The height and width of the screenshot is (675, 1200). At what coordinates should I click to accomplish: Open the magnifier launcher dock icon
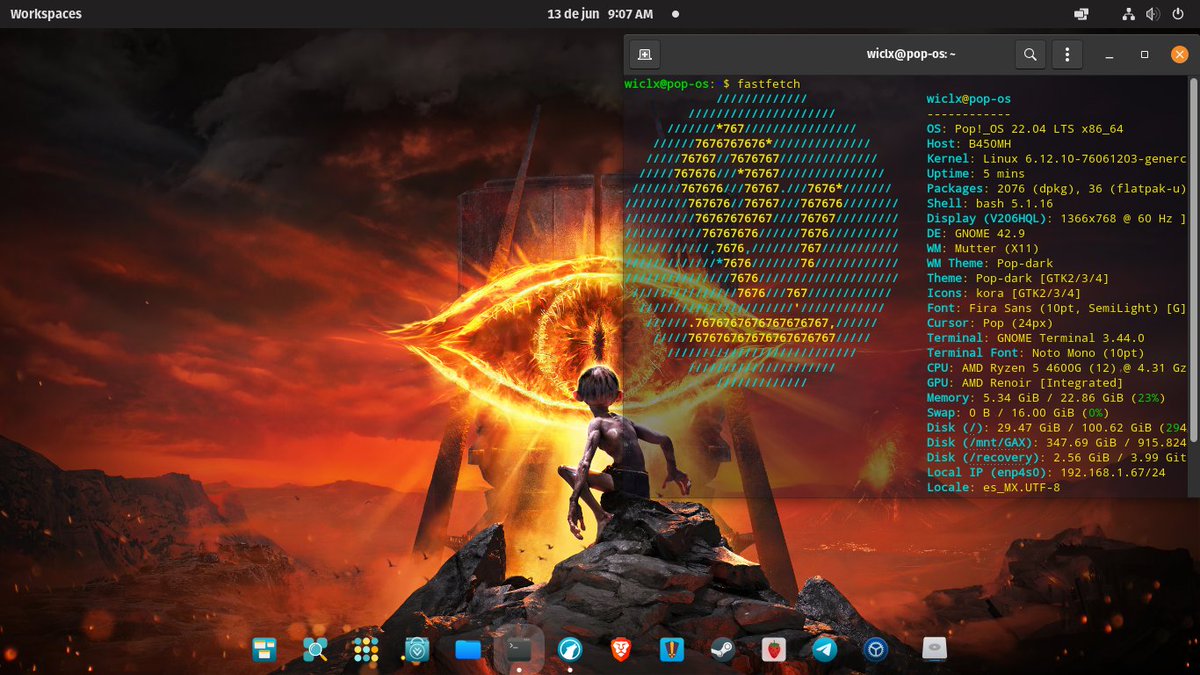pyautogui.click(x=316, y=650)
